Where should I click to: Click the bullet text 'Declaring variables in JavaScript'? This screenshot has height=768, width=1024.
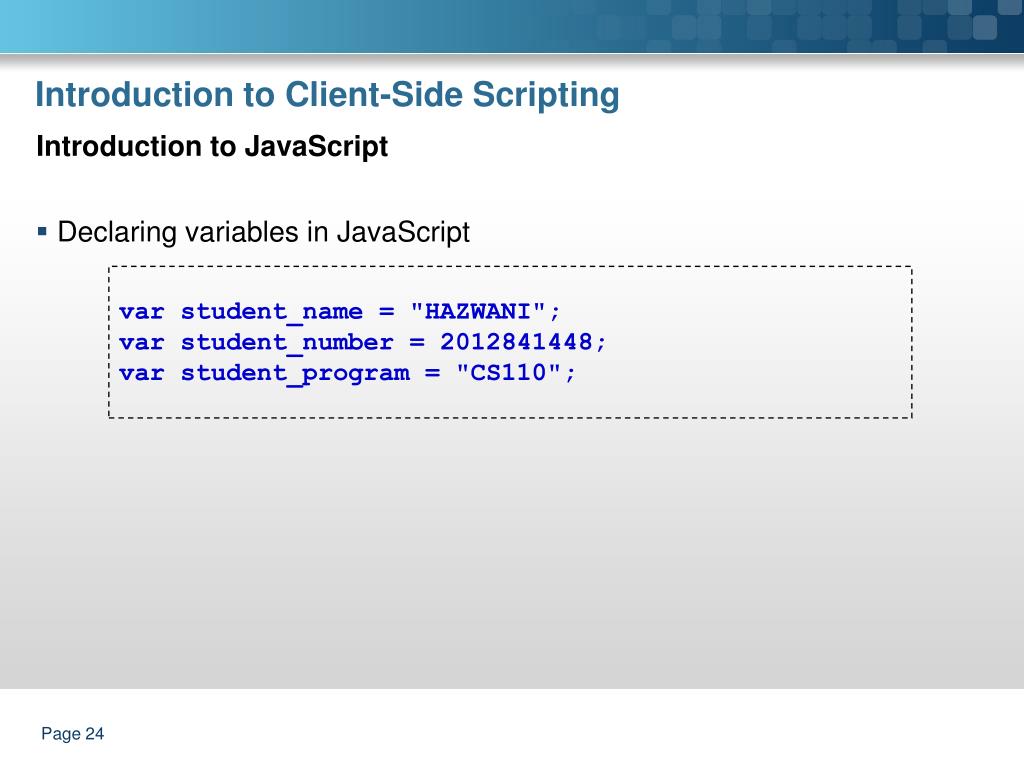(x=263, y=232)
